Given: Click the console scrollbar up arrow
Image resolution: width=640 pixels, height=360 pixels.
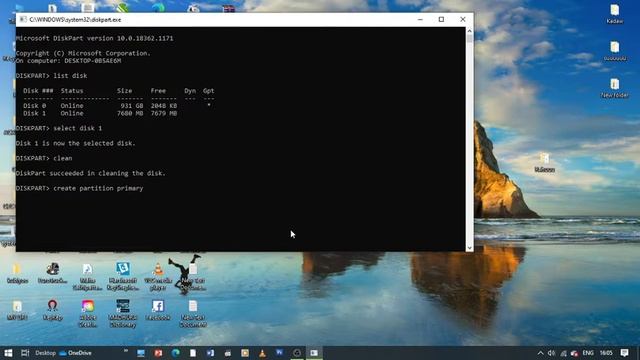Looking at the screenshot, I should click(x=469, y=31).
